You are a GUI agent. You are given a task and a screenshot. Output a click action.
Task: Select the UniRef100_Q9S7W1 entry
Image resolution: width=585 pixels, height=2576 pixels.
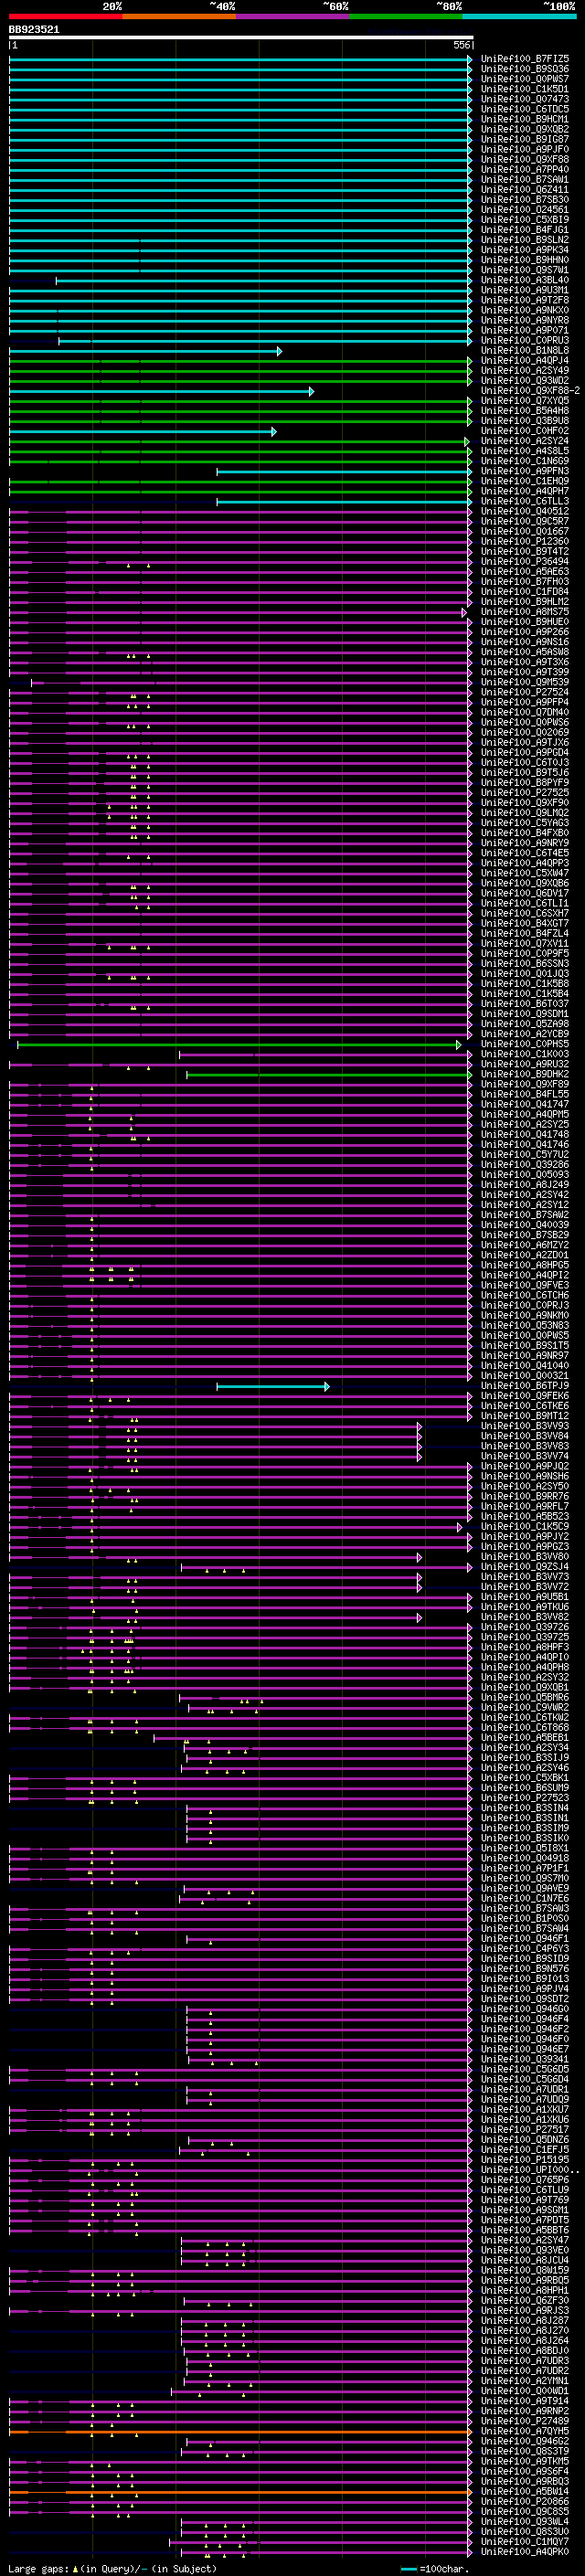525,270
